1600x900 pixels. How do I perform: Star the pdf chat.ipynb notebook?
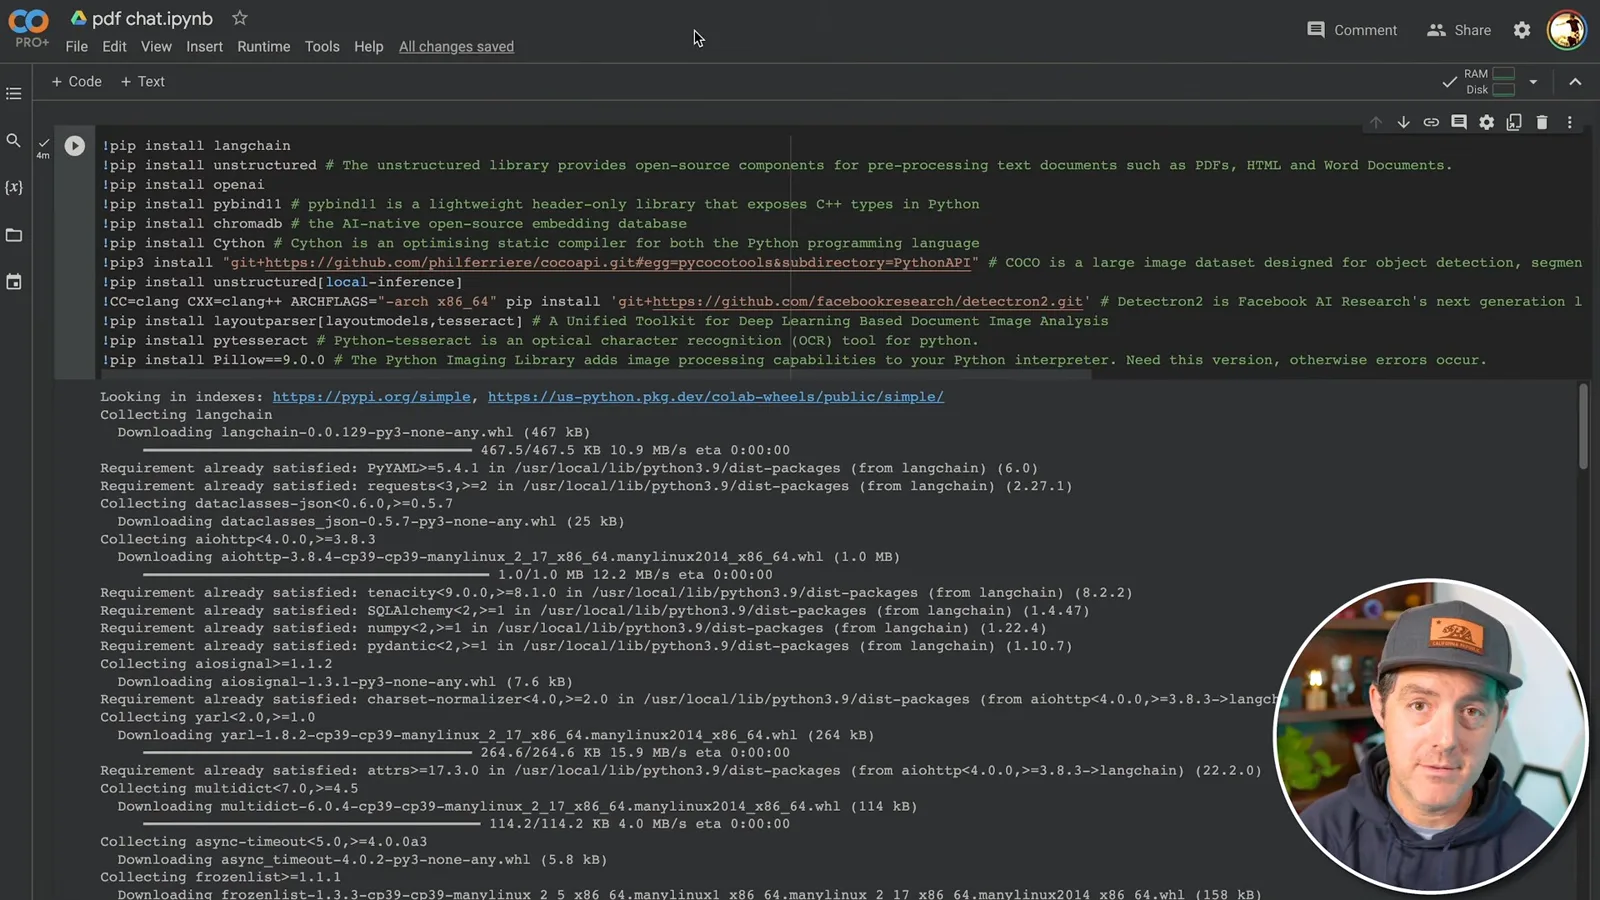click(239, 18)
